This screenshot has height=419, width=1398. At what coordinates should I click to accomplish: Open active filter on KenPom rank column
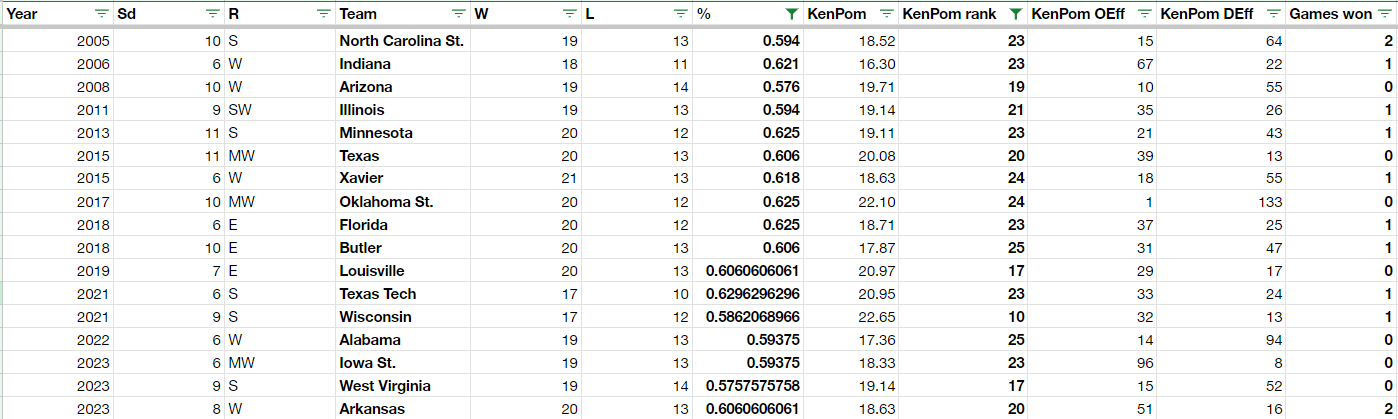[x=1015, y=14]
